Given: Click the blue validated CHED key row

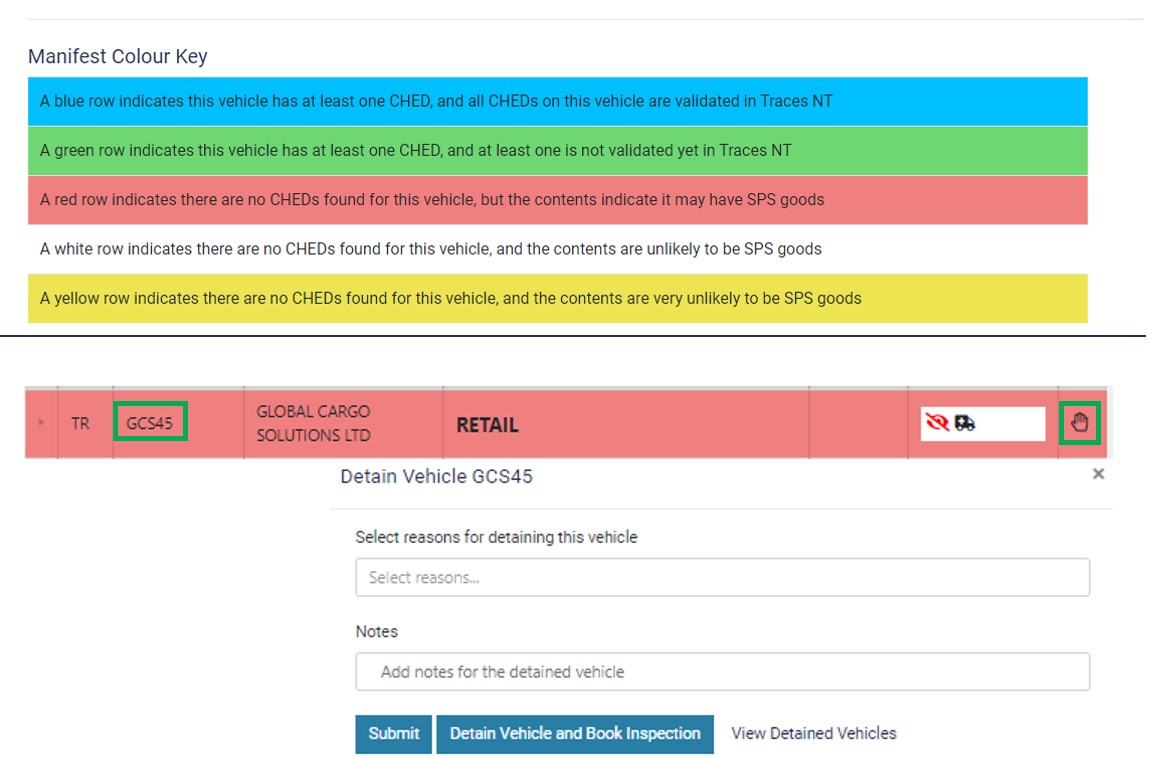Looking at the screenshot, I should coord(557,101).
